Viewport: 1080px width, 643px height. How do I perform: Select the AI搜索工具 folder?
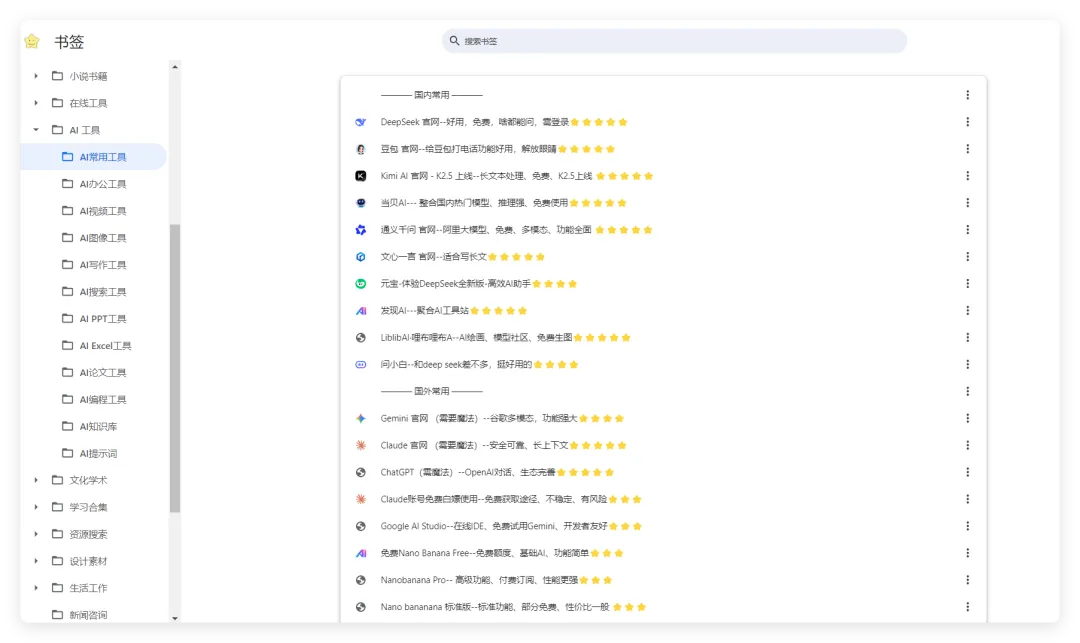(x=94, y=291)
